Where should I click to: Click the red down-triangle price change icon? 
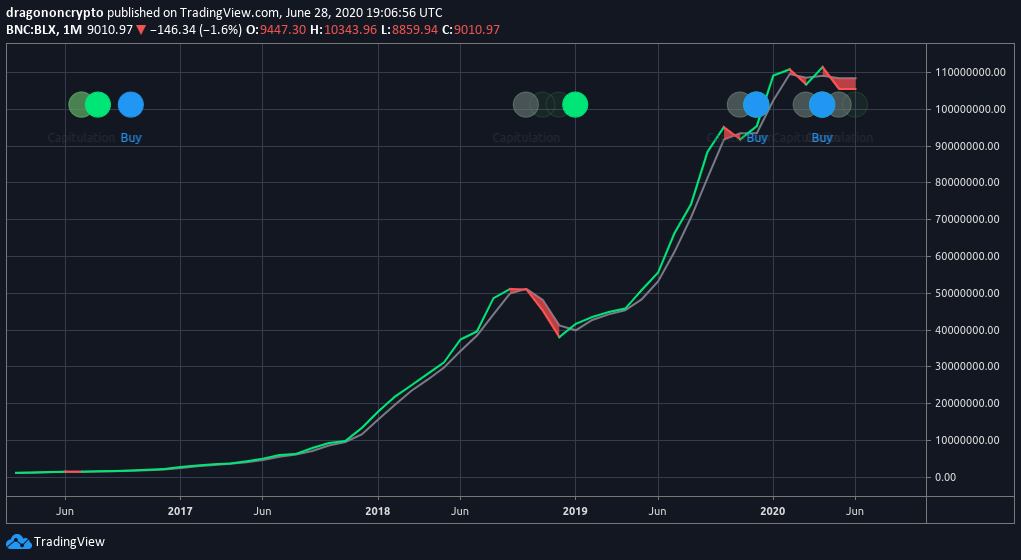(141, 30)
